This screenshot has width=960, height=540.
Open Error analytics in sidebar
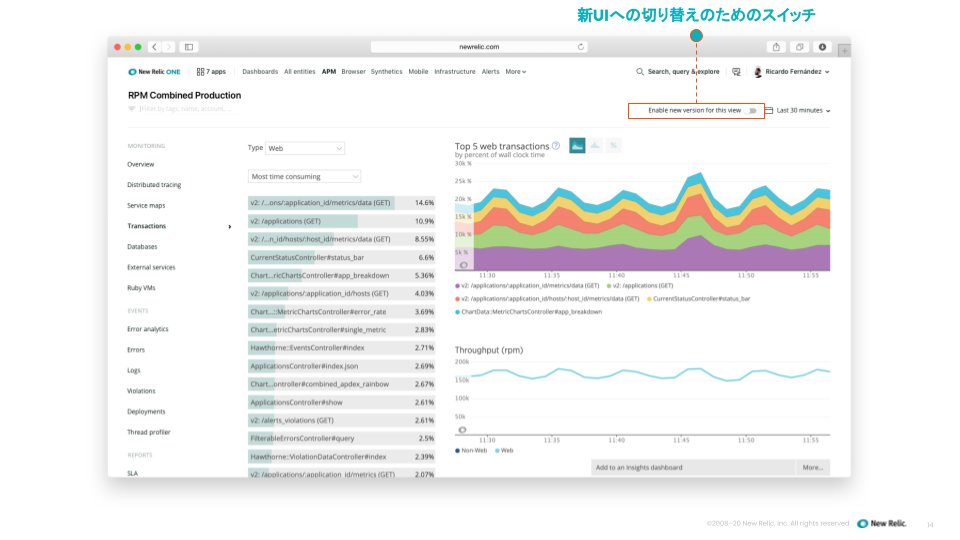click(148, 329)
